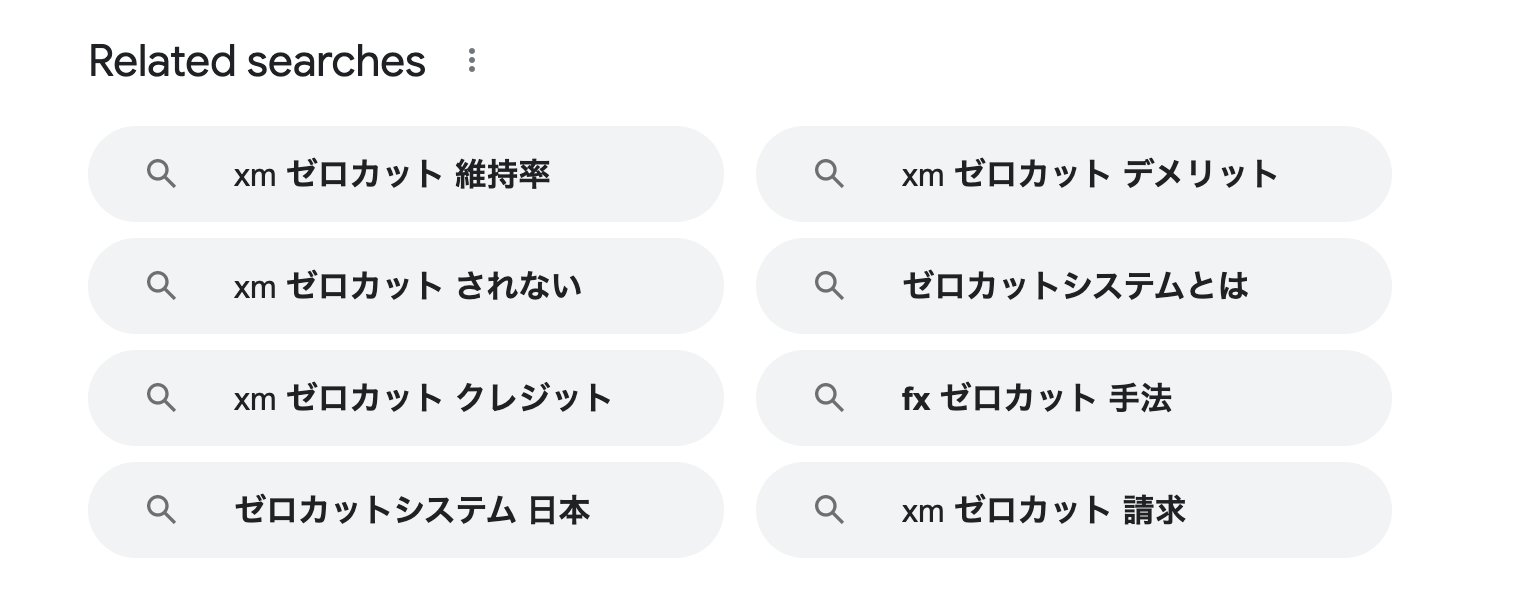
Task: Click search icon beside fx ゼロカット 手法
Action: pyautogui.click(x=829, y=398)
